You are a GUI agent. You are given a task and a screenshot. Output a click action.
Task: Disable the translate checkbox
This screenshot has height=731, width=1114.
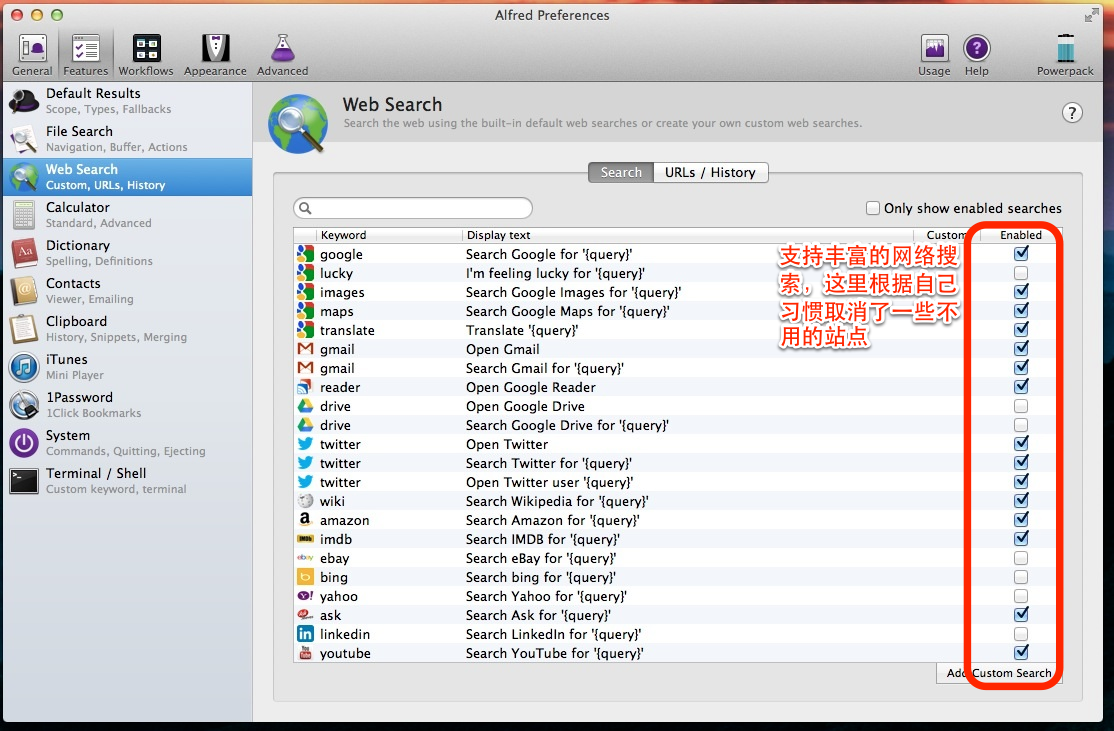1021,330
